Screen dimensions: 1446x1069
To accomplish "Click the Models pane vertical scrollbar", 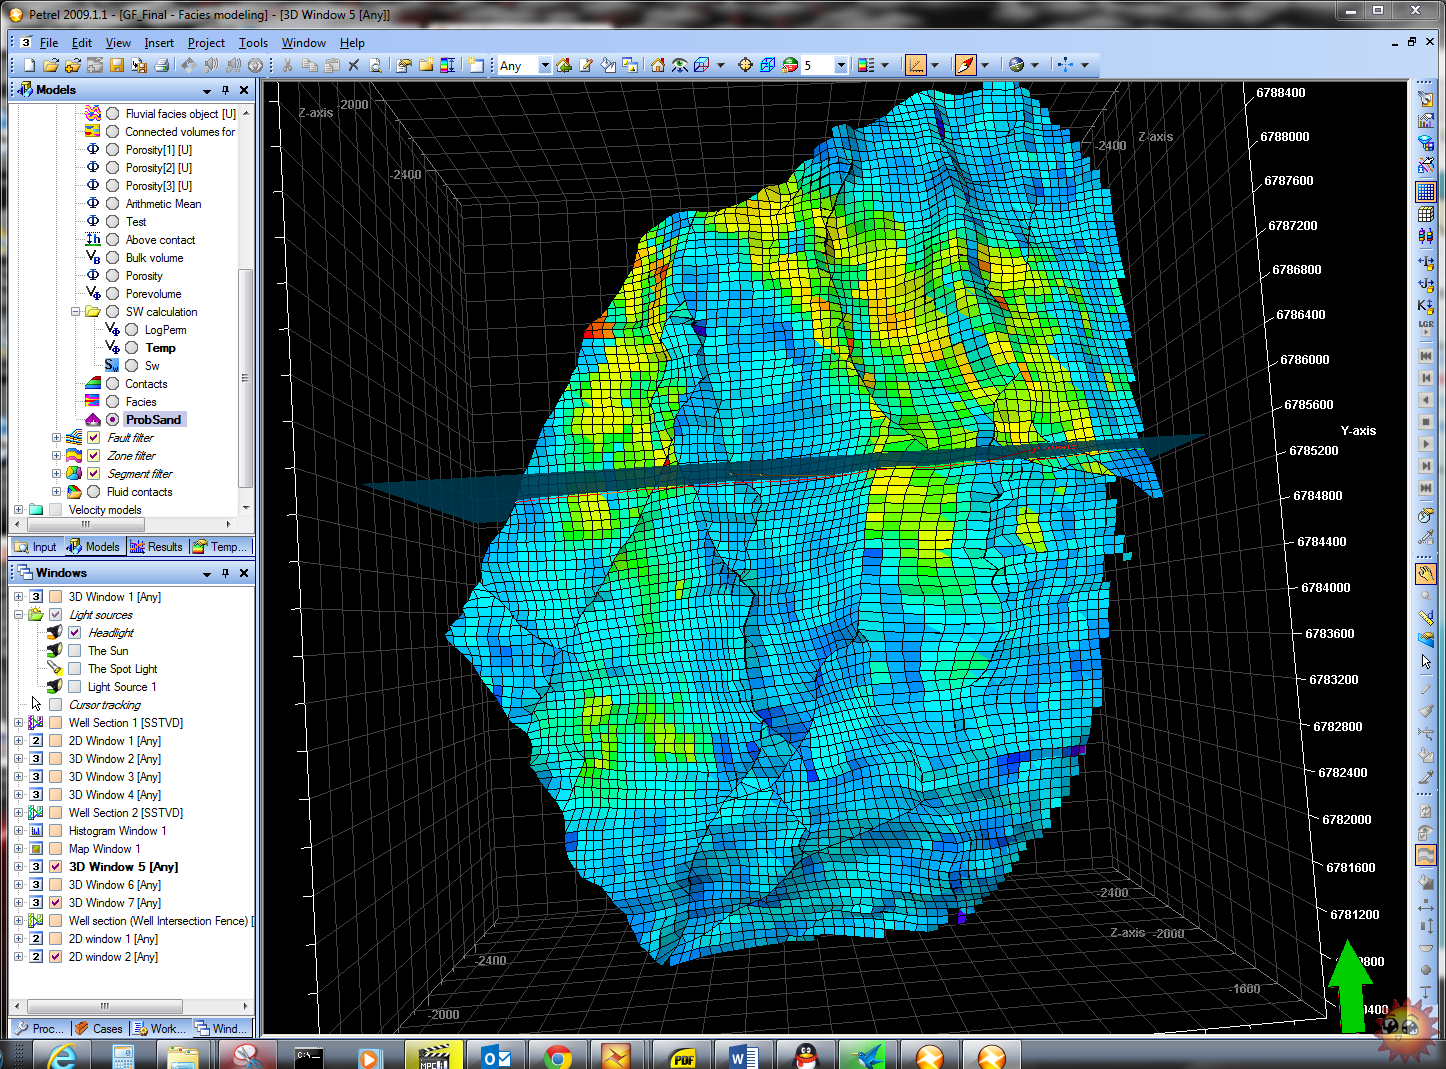I will pyautogui.click(x=246, y=378).
